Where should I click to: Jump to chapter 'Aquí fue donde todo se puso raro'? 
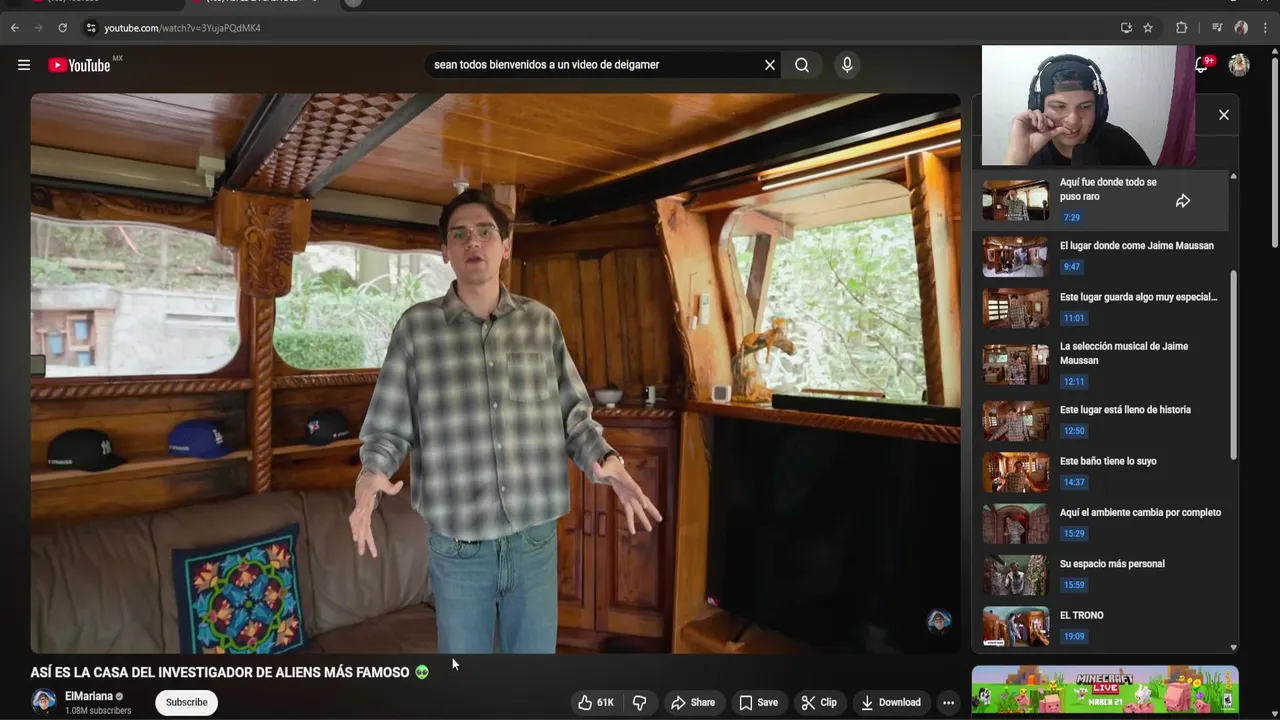click(x=1099, y=201)
